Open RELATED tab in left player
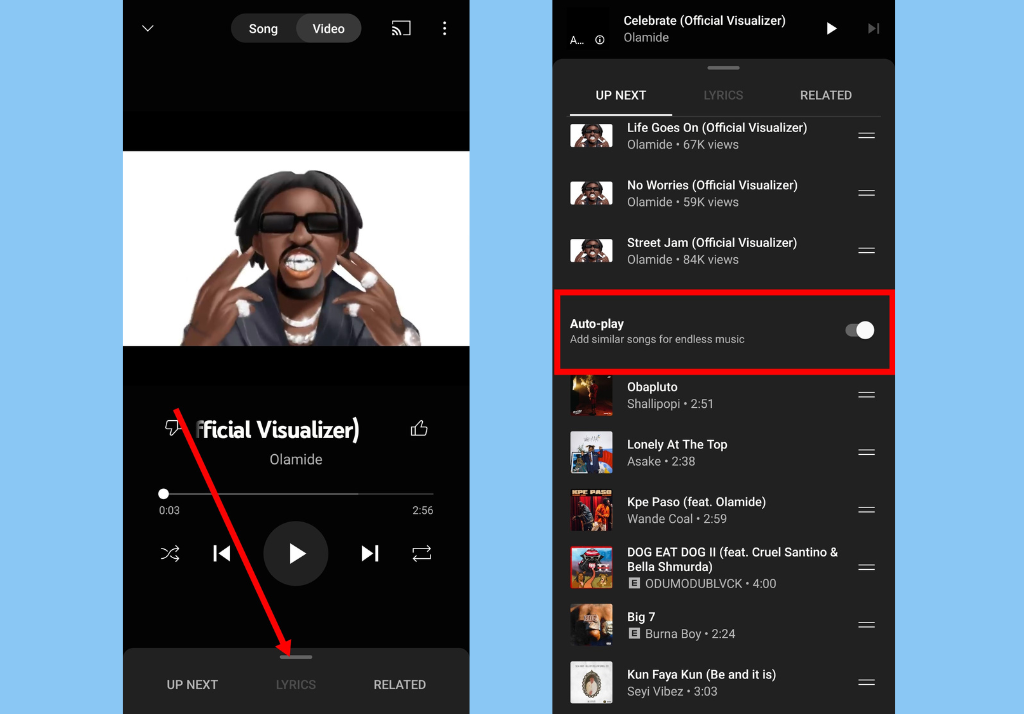 tap(400, 685)
